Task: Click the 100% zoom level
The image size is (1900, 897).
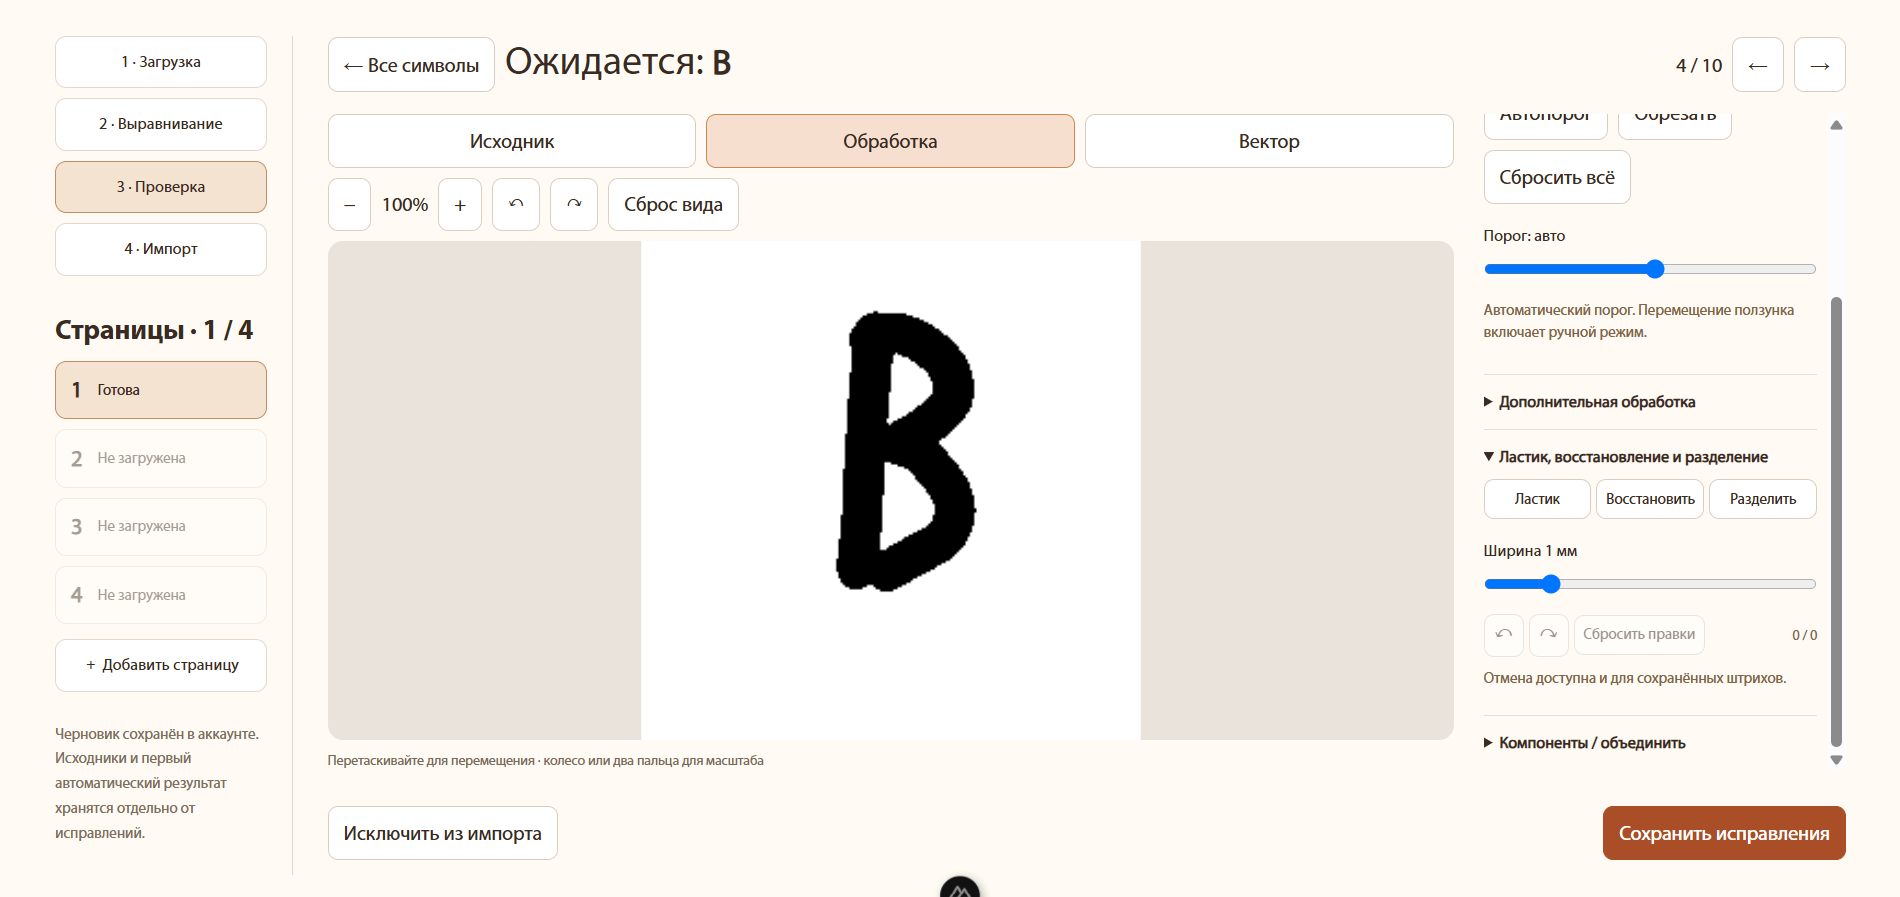Action: click(x=405, y=205)
